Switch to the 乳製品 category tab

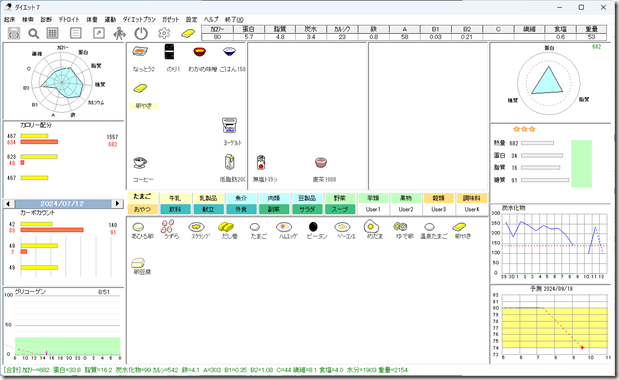(208, 198)
